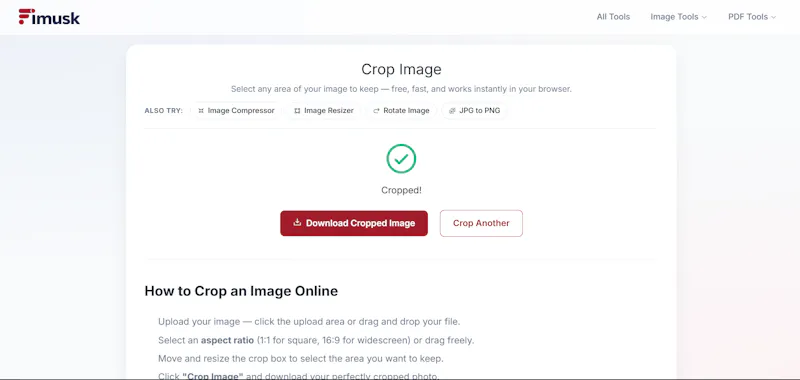Click the download arrow icon

297,222
